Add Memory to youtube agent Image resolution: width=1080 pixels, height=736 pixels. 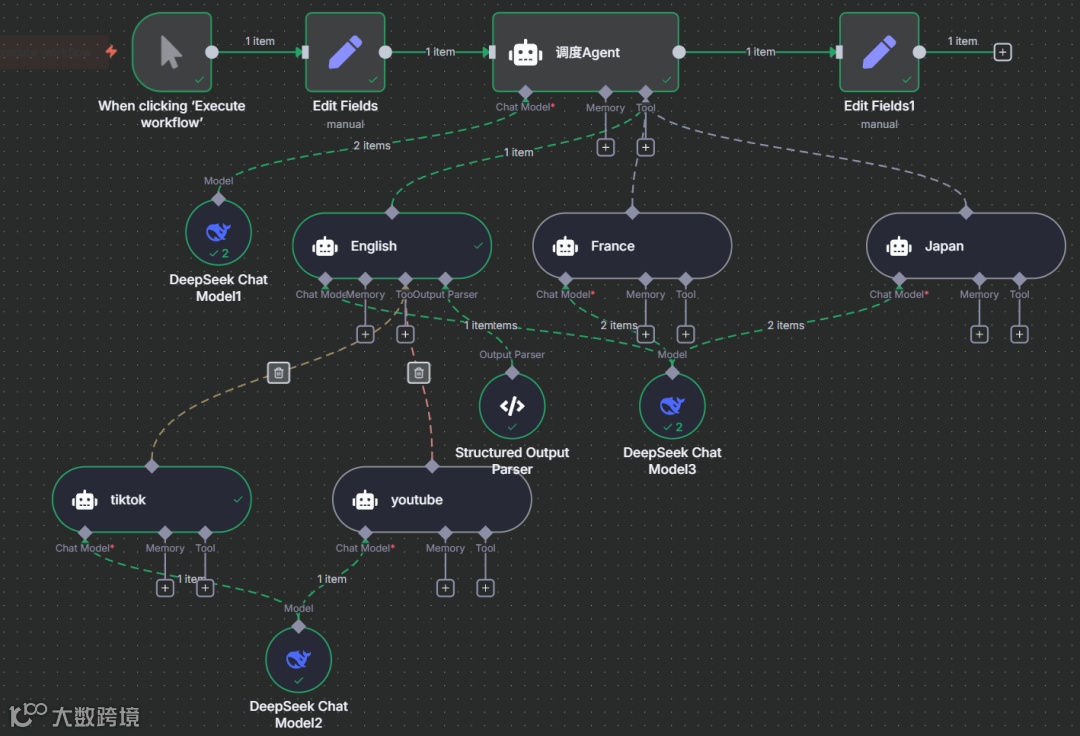445,588
